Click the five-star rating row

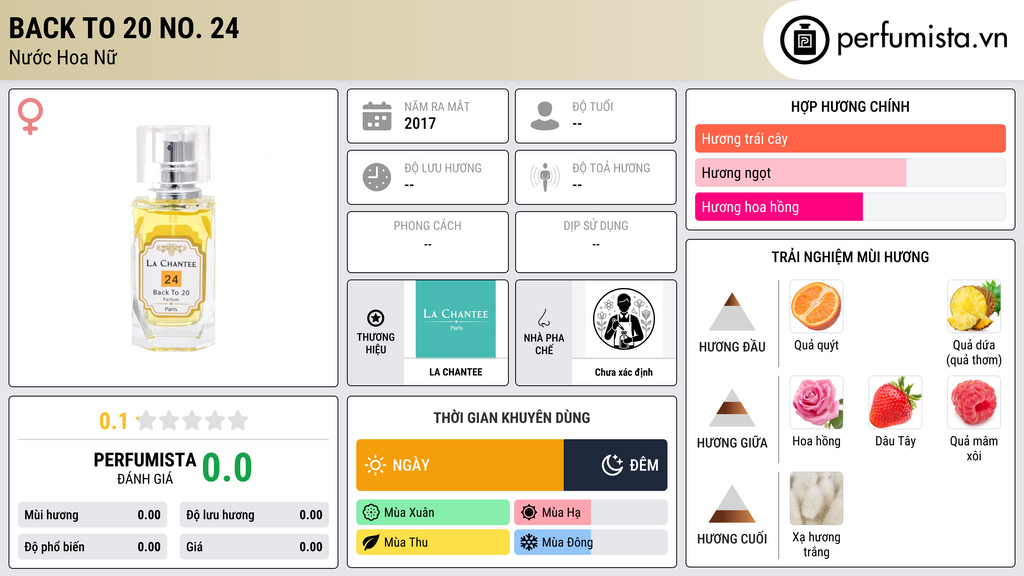pyautogui.click(x=192, y=420)
